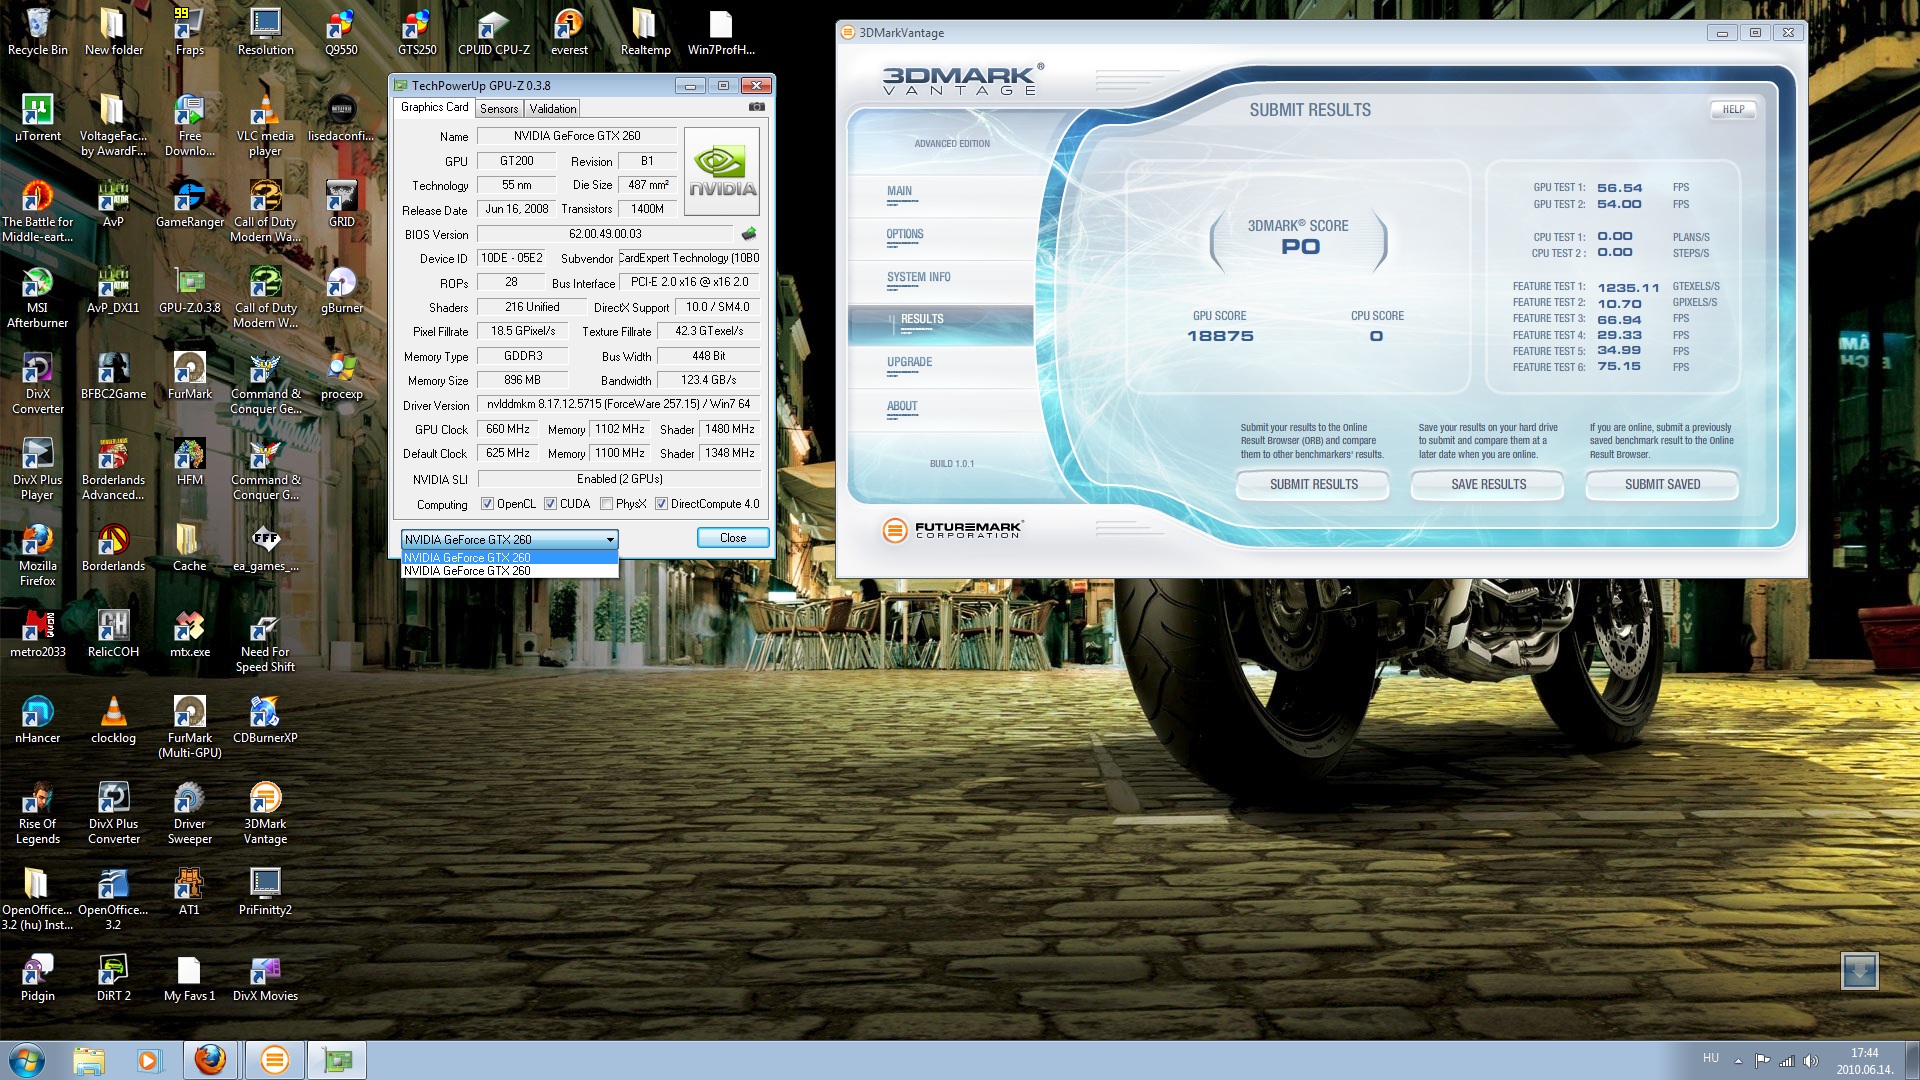Viewport: 1920px width, 1080px height.
Task: Click the SUBMIT SAVED button
Action: click(x=1662, y=485)
